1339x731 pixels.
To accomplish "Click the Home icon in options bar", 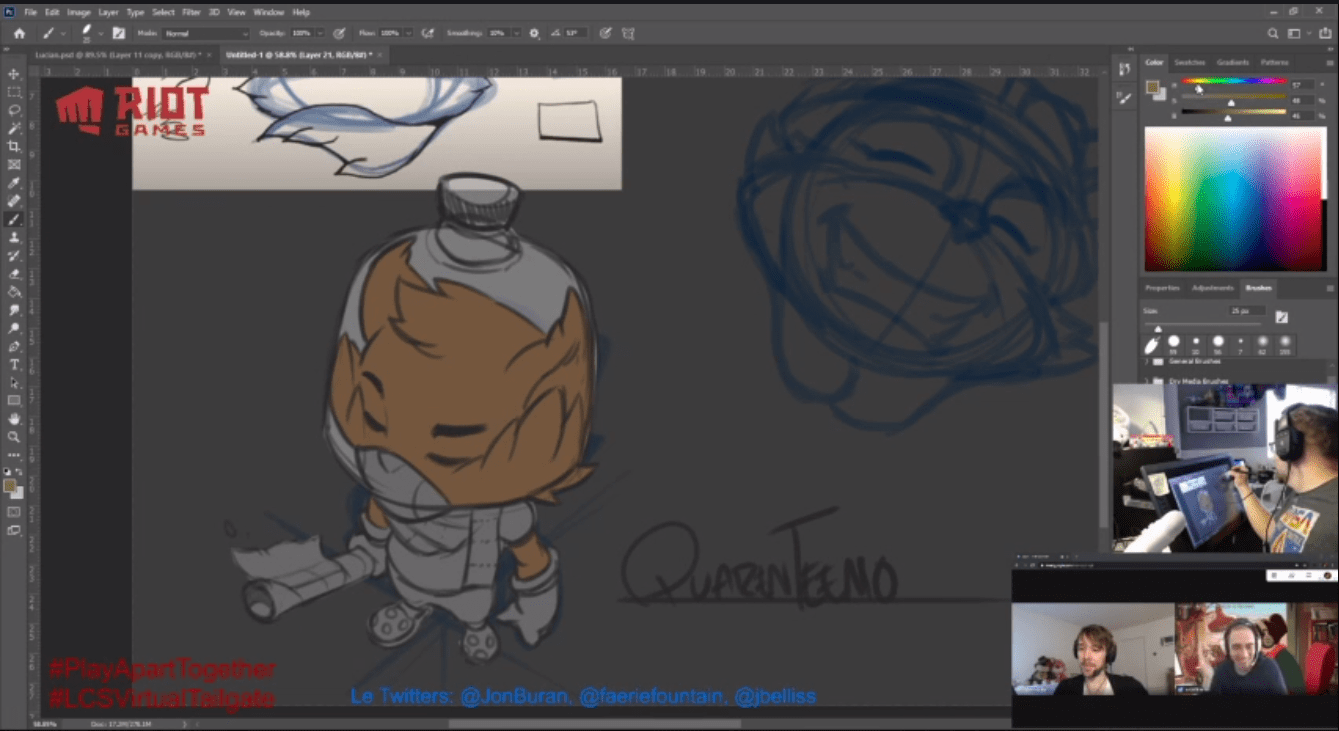I will pyautogui.click(x=19, y=33).
